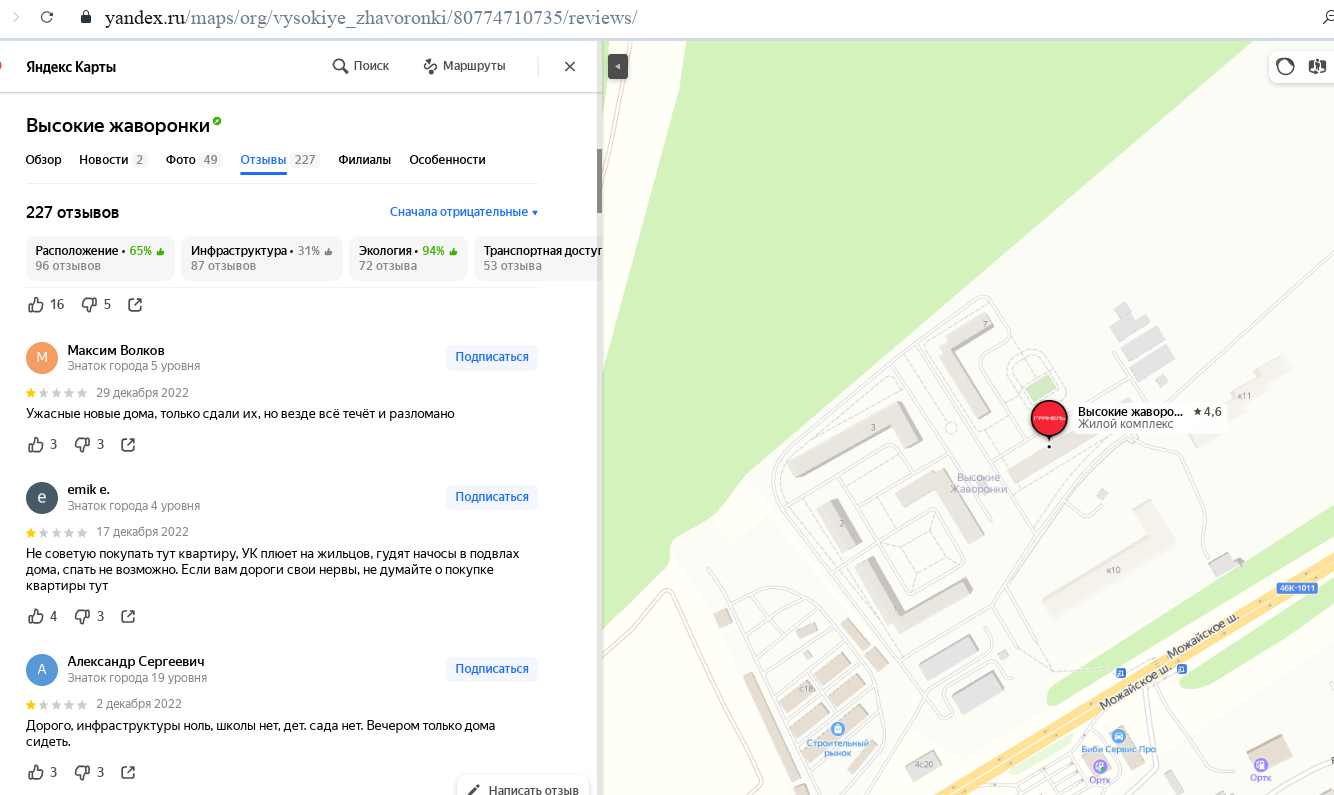This screenshot has width=1334, height=795.
Task: Click the browser zoom magnifier in address bar
Action: point(1328,18)
